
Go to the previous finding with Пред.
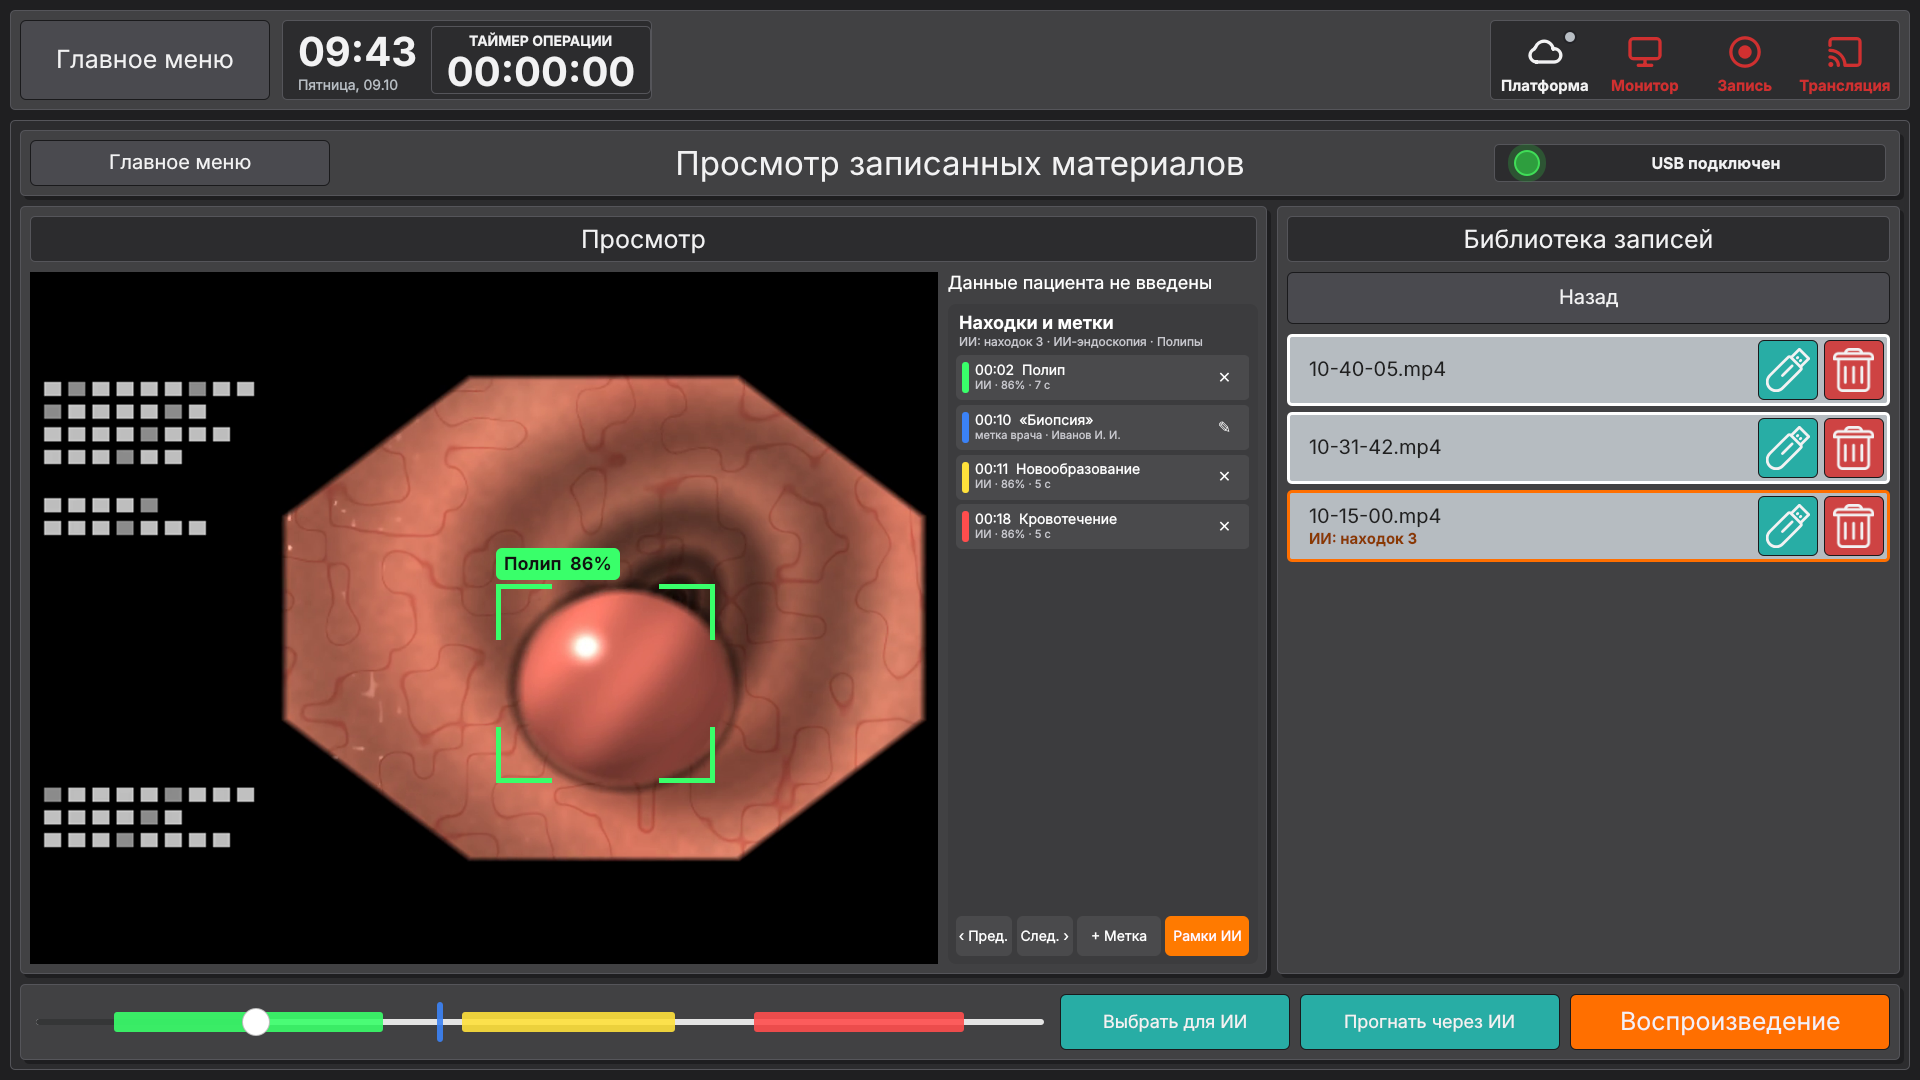click(x=983, y=936)
